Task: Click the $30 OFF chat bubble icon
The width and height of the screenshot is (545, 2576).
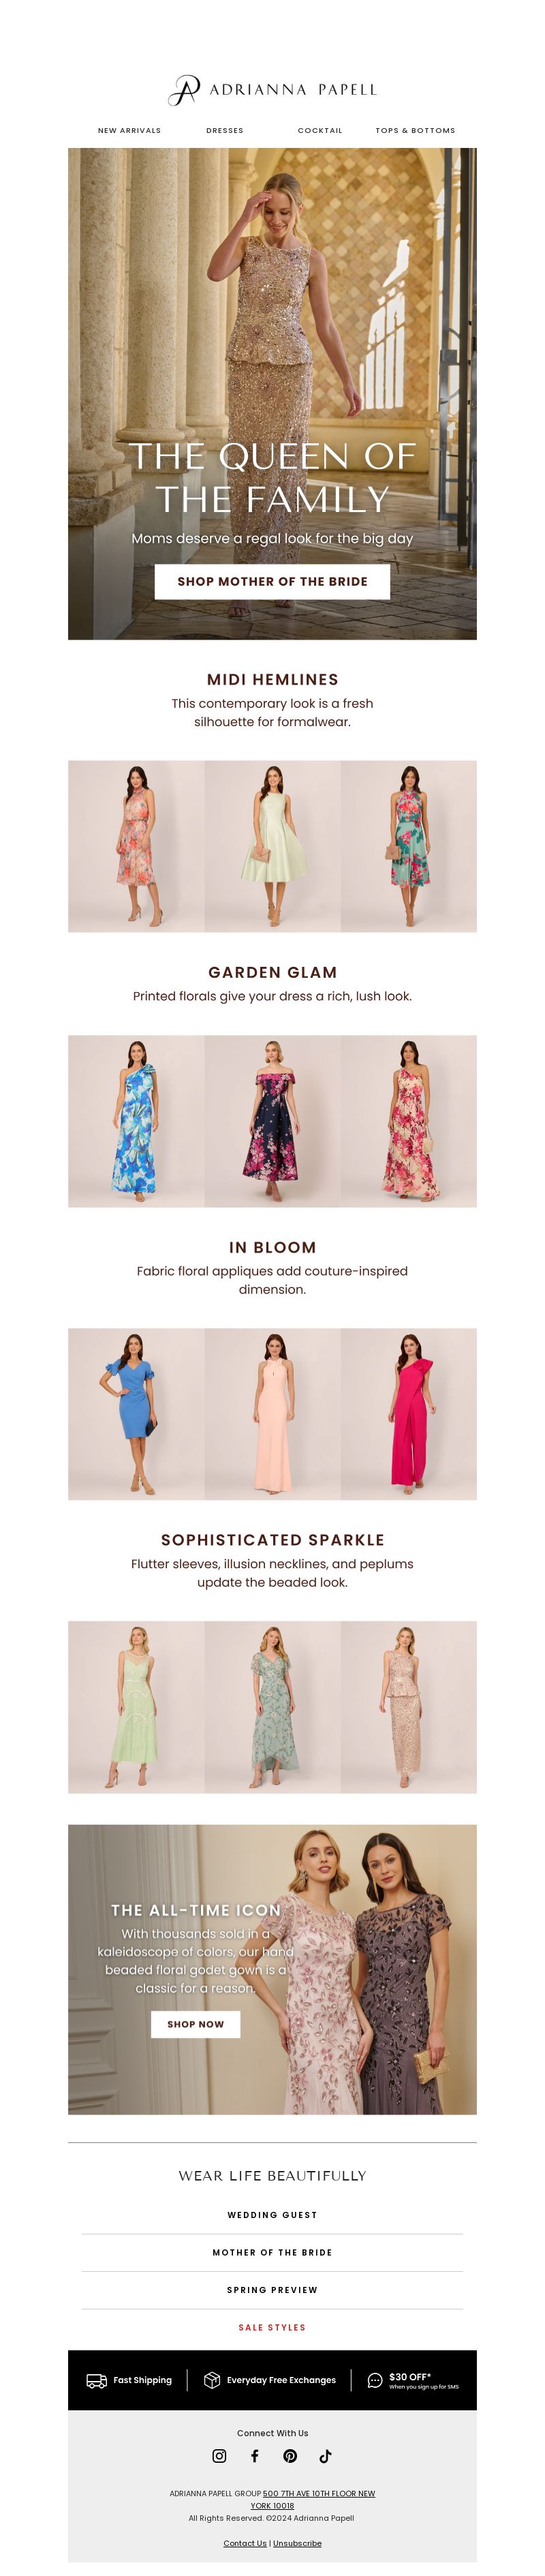Action: coord(375,2380)
